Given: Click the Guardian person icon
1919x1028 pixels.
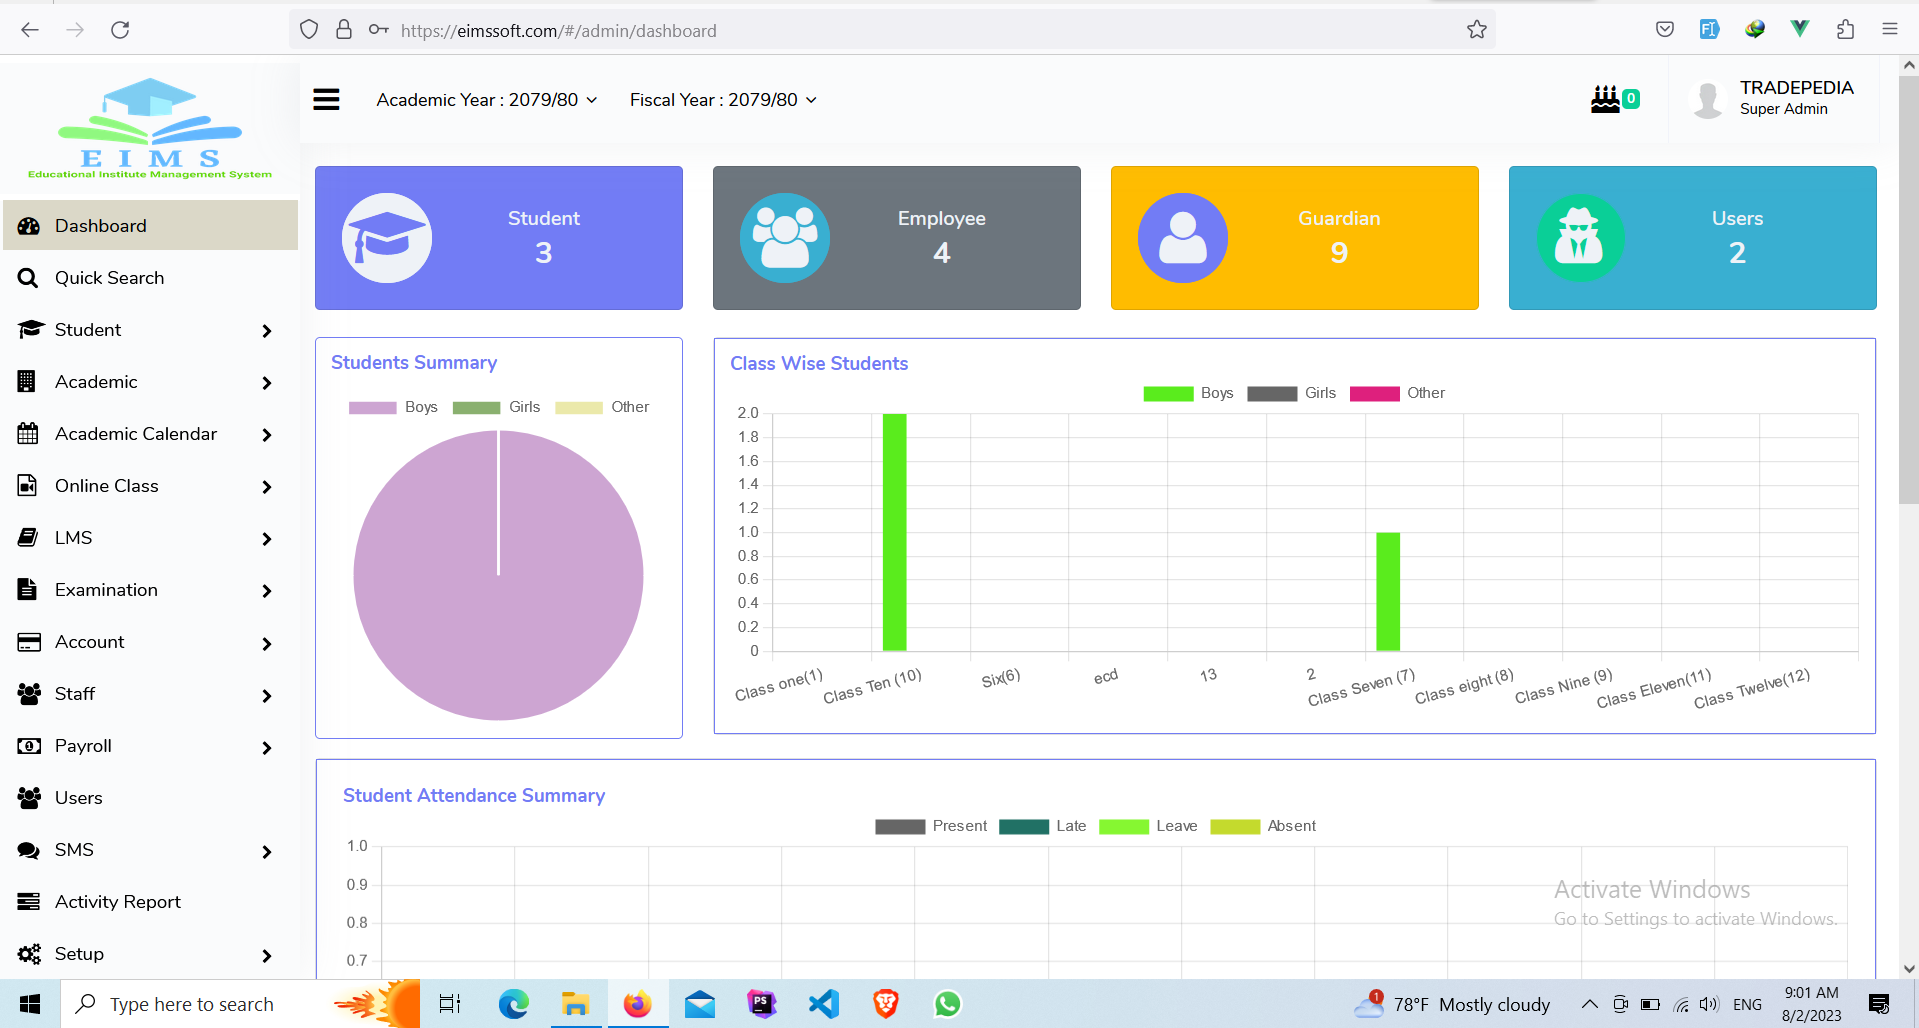Looking at the screenshot, I should (1183, 238).
